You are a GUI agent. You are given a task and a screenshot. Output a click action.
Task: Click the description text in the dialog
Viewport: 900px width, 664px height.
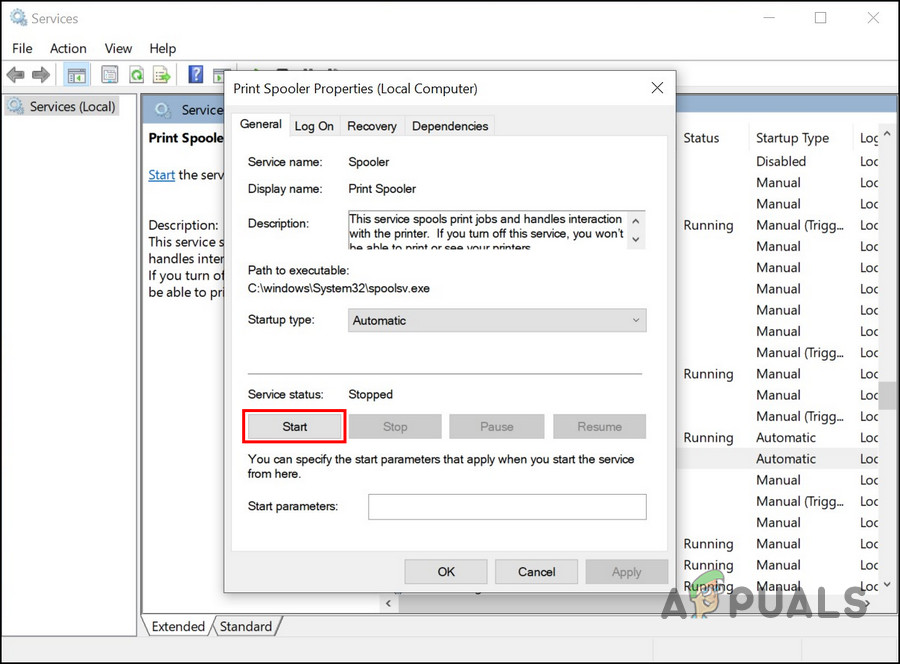pyautogui.click(x=486, y=230)
